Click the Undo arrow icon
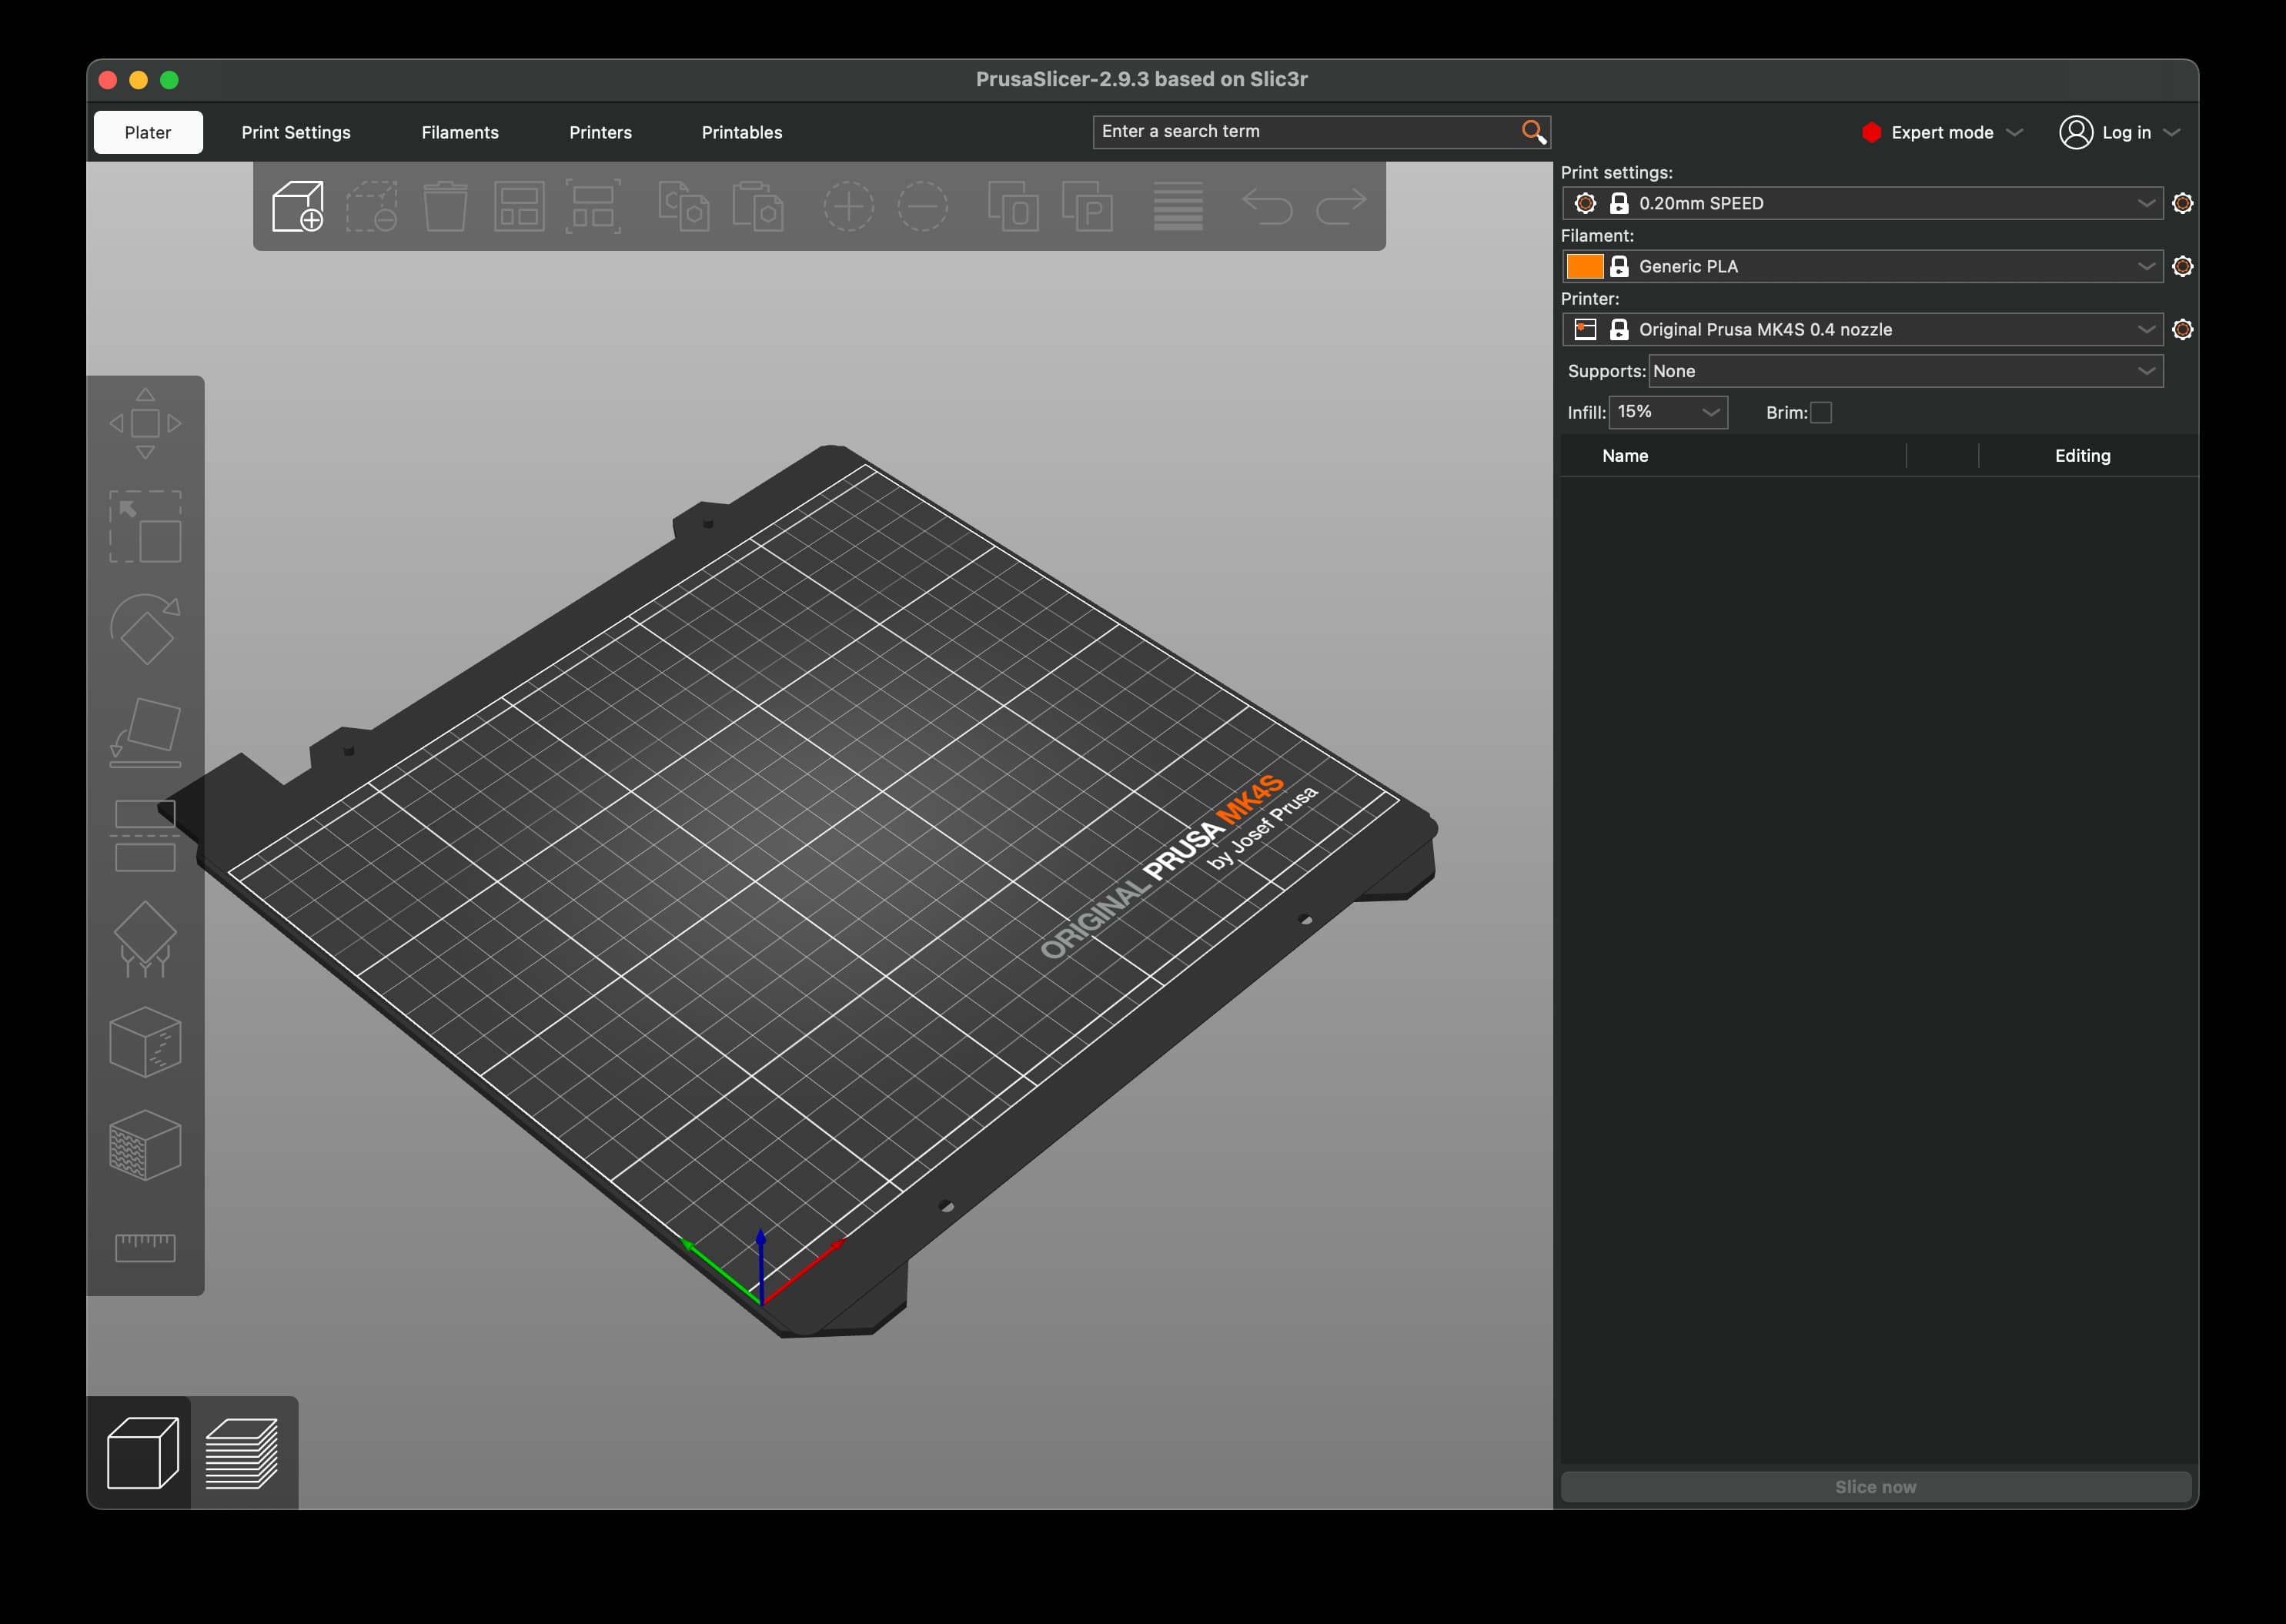The image size is (2286, 1624). tap(1266, 206)
